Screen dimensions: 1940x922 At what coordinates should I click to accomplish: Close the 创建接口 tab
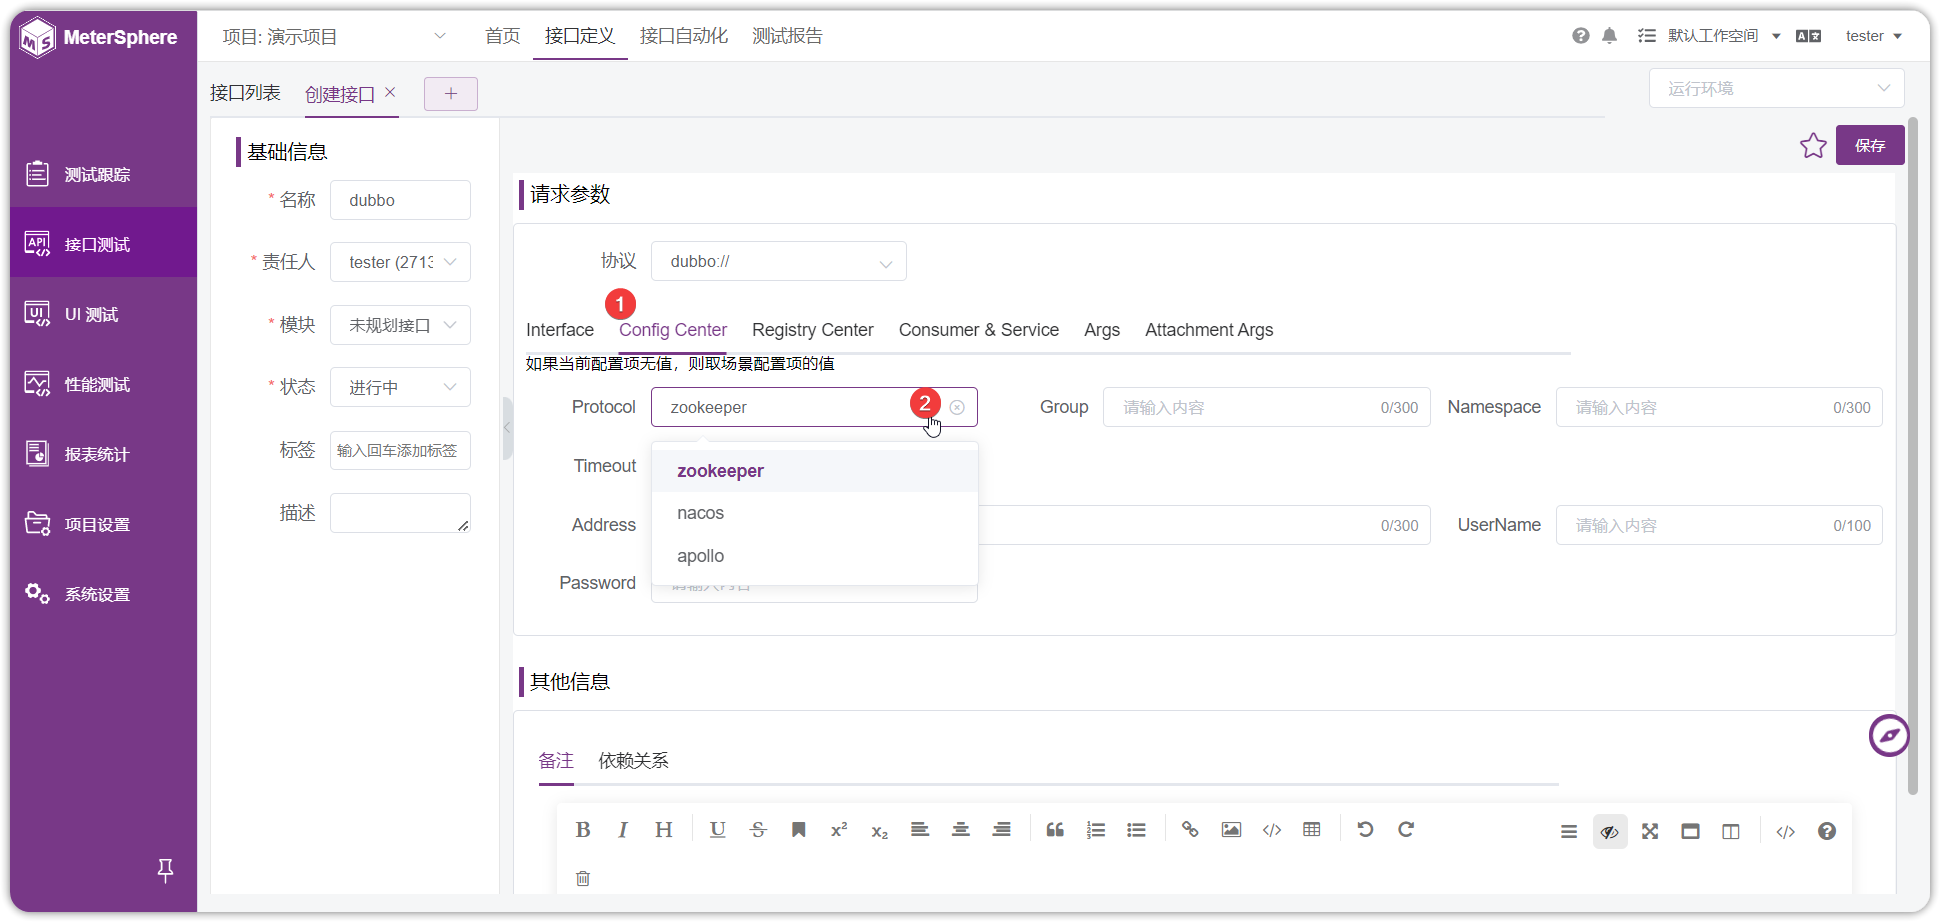point(391,92)
